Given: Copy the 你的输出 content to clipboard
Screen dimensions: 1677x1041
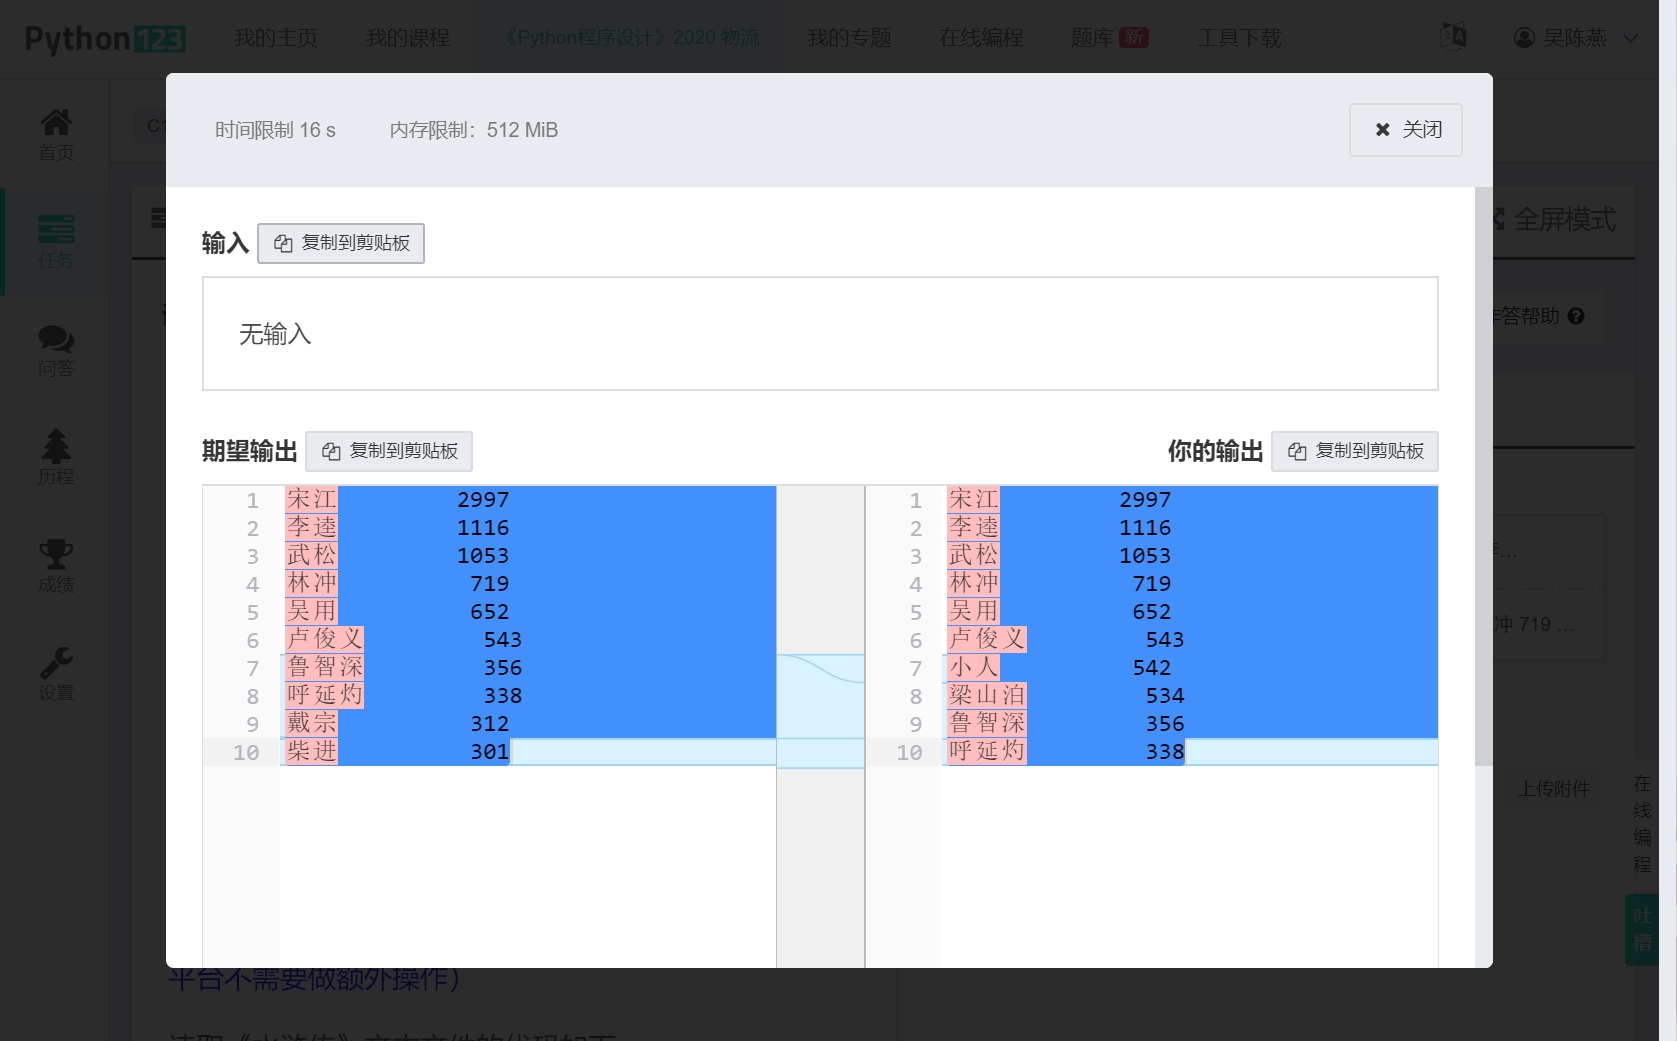Looking at the screenshot, I should (1355, 451).
